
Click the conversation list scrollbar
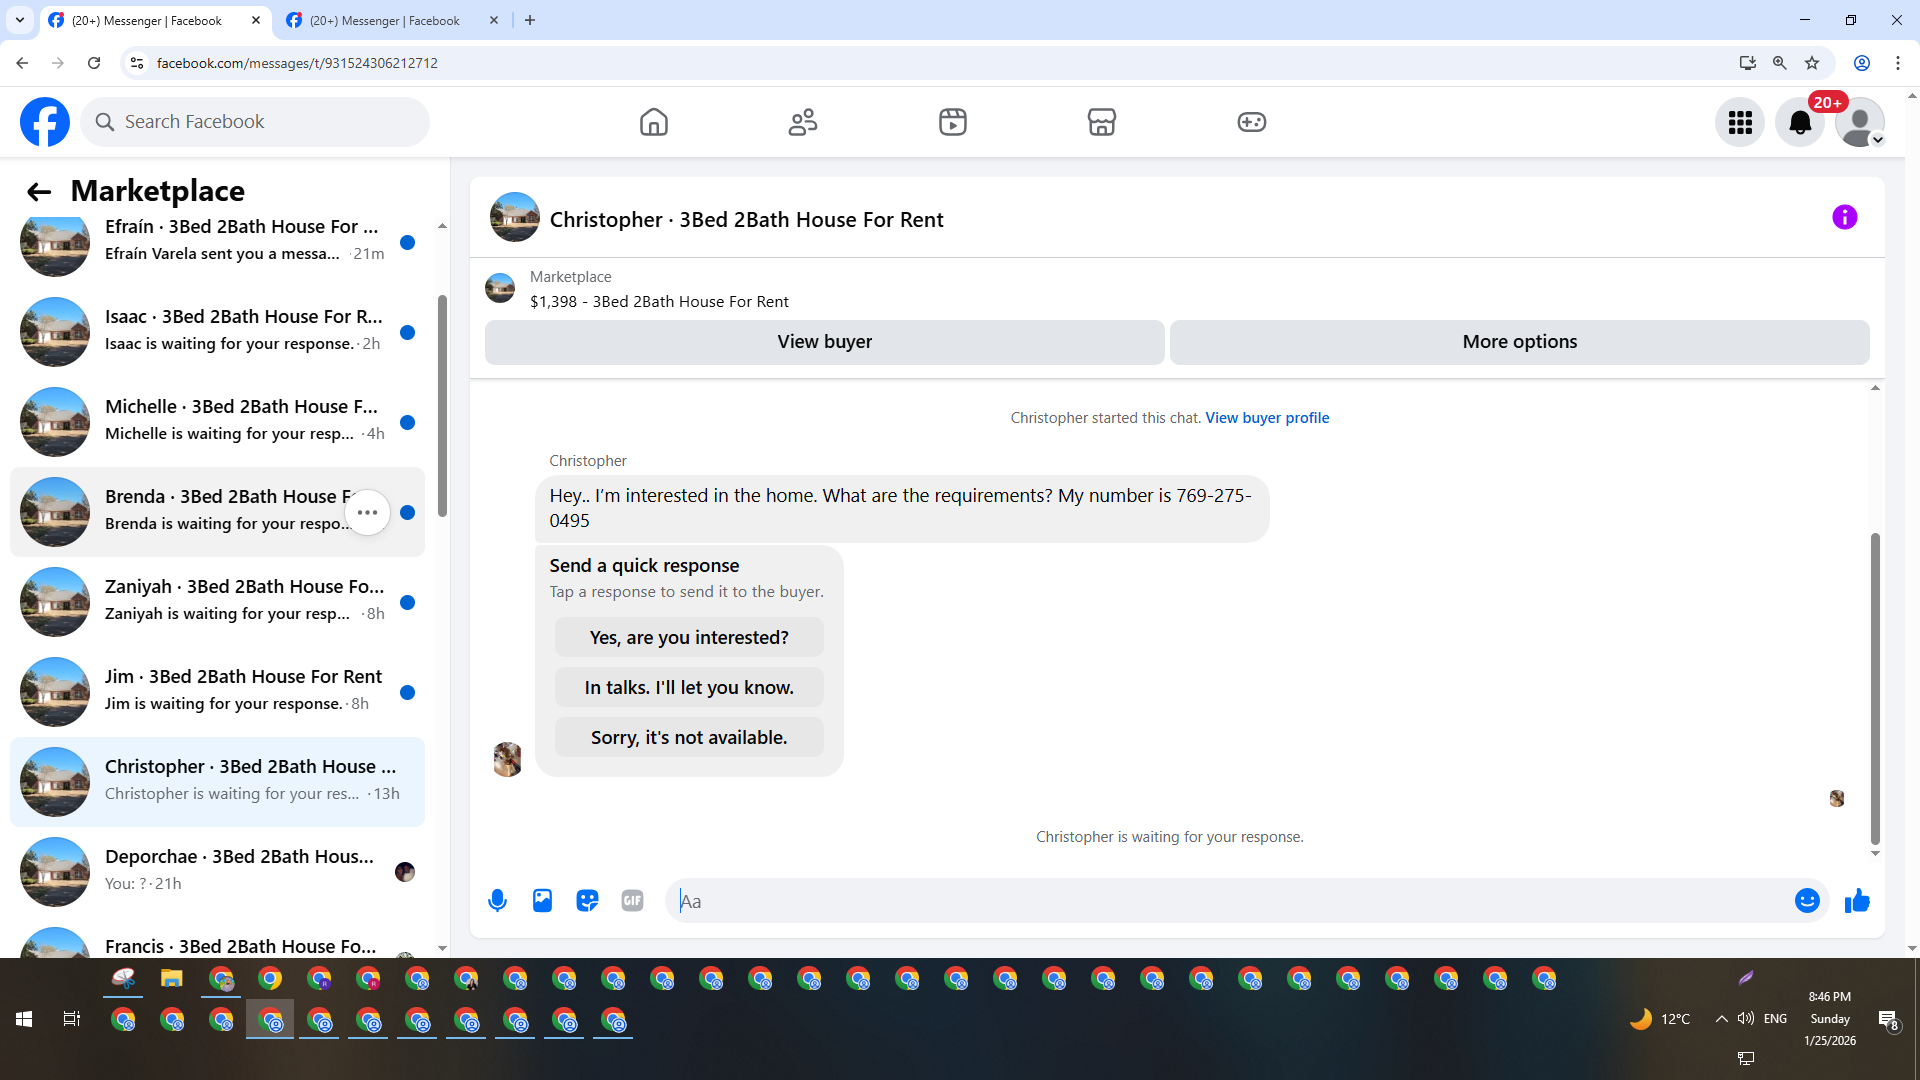click(442, 406)
